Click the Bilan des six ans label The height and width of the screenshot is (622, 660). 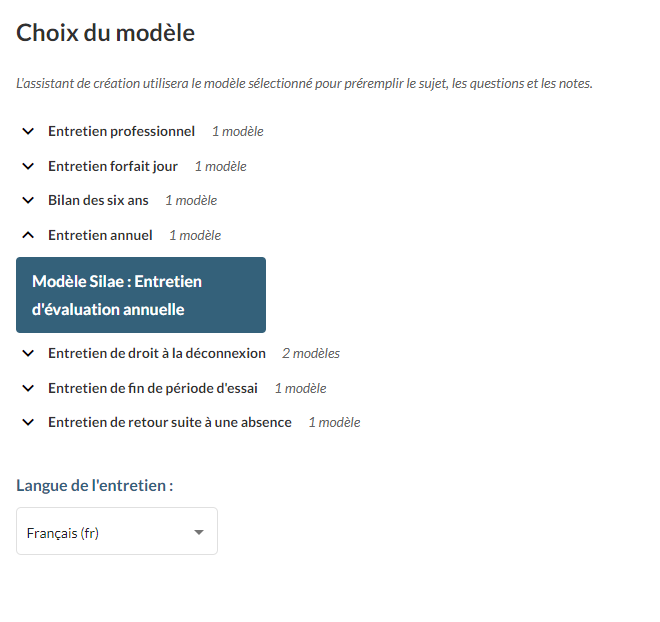pyautogui.click(x=98, y=200)
